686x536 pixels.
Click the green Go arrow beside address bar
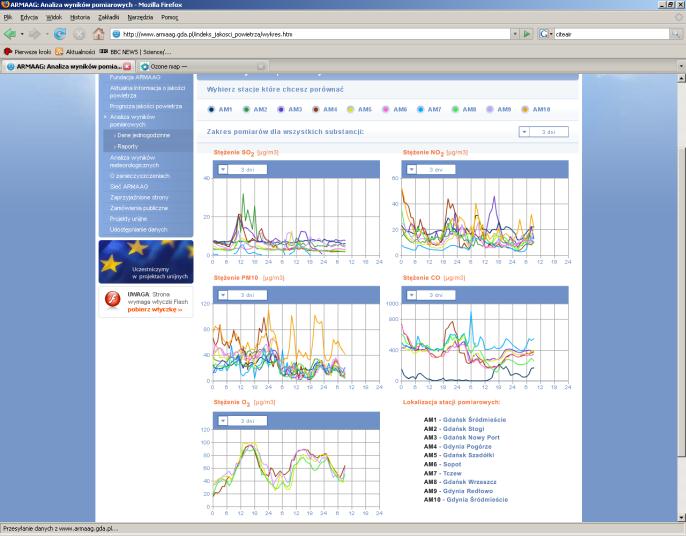coord(527,34)
